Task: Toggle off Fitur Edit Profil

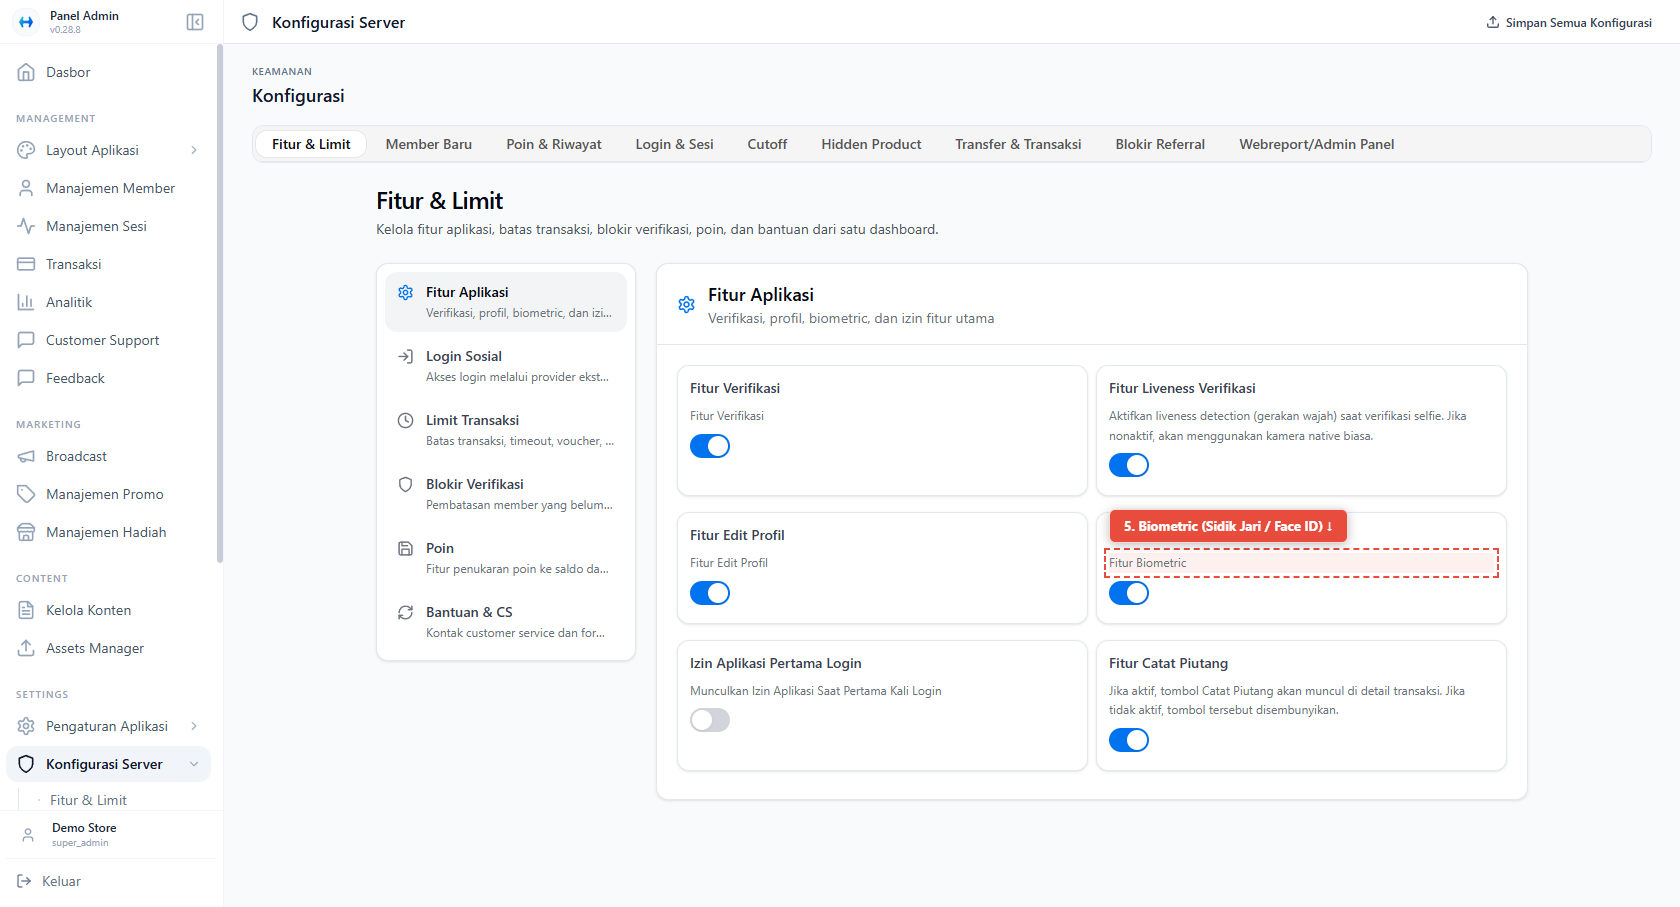Action: (x=710, y=593)
